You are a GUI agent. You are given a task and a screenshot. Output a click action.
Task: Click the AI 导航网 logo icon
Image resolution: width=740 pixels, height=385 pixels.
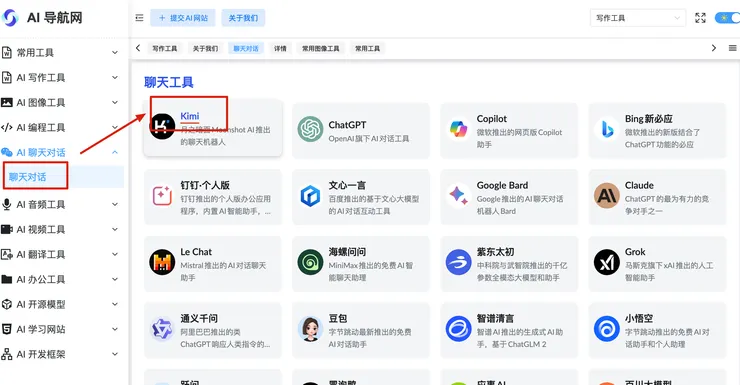[10, 18]
